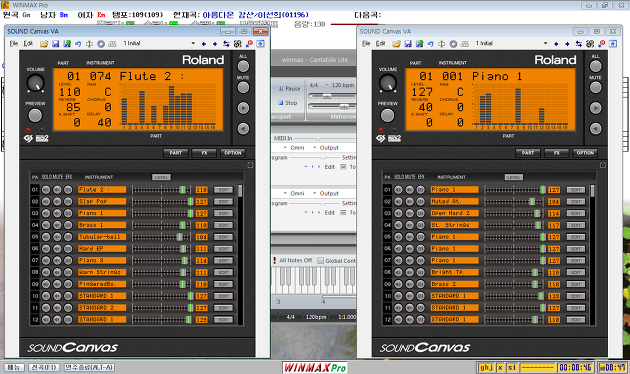Click previous part arrow button in left Sound Canvas
This screenshot has height=374, width=630.
pyautogui.click(x=243, y=129)
